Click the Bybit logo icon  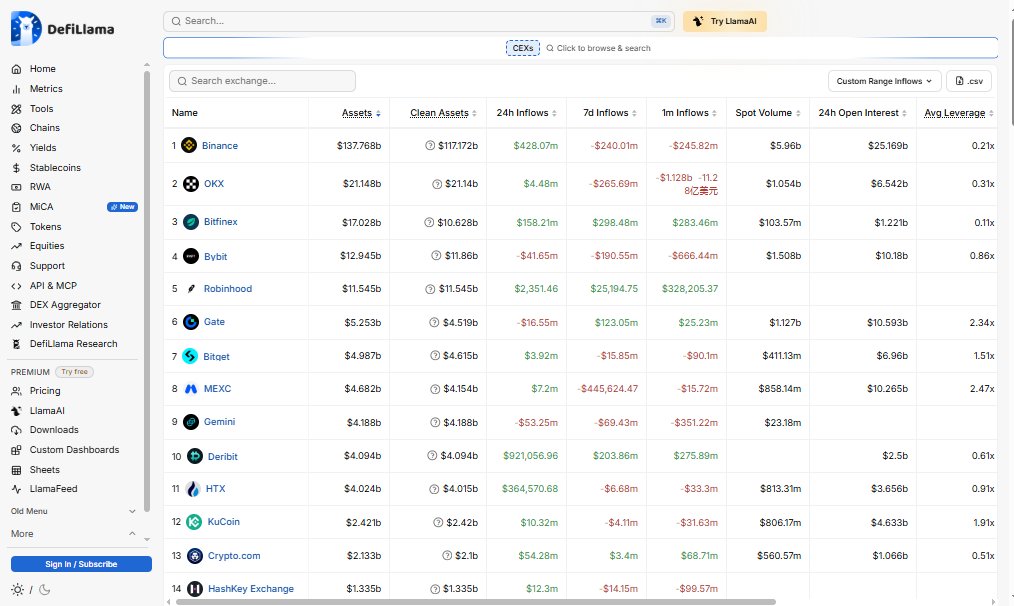pos(191,256)
